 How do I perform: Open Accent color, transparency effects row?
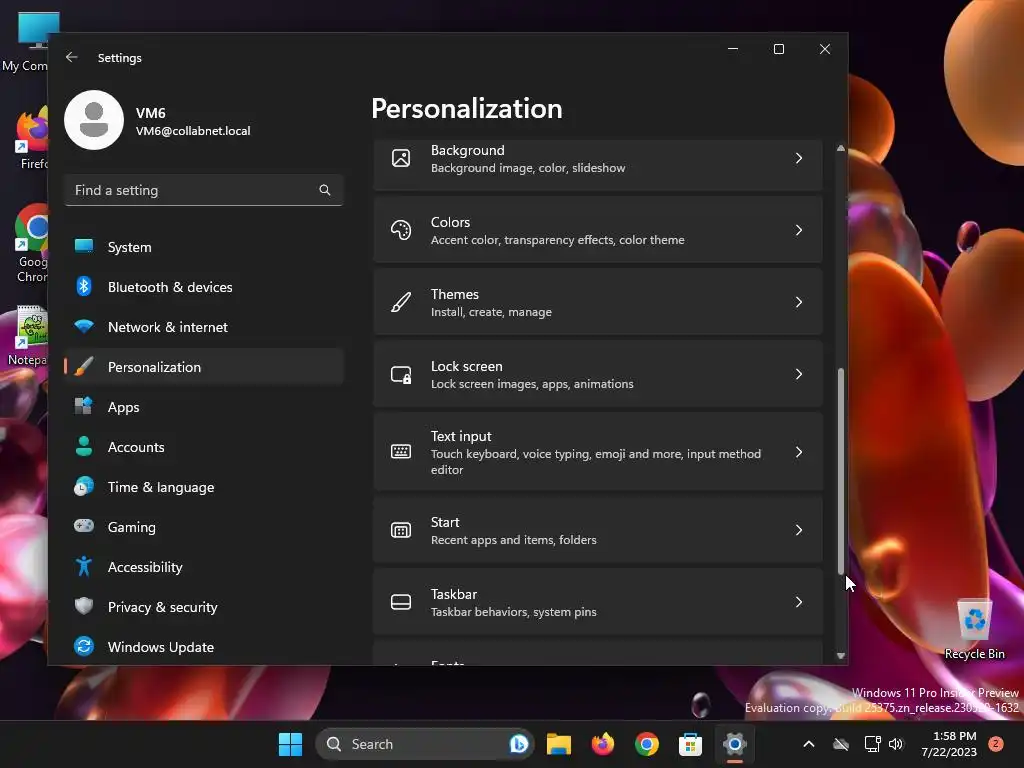(x=598, y=230)
